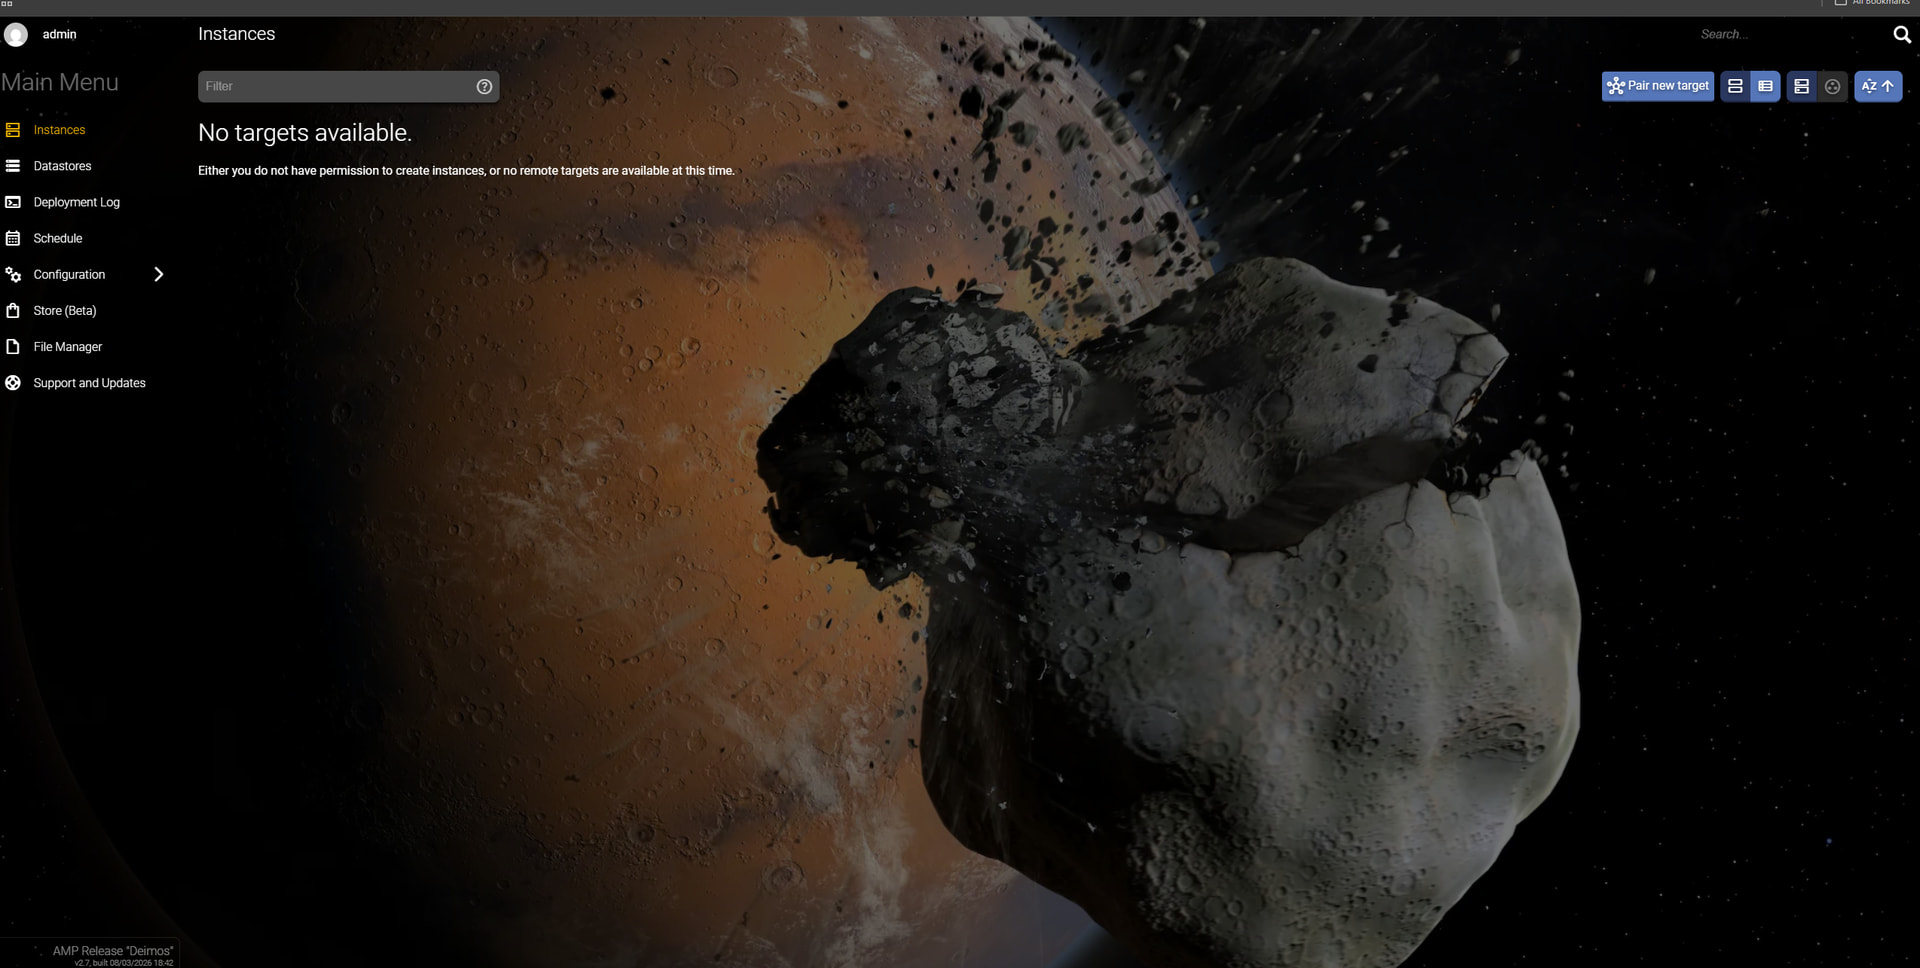Expand the Configuration submenu chevron
This screenshot has width=1920, height=968.
158,275
